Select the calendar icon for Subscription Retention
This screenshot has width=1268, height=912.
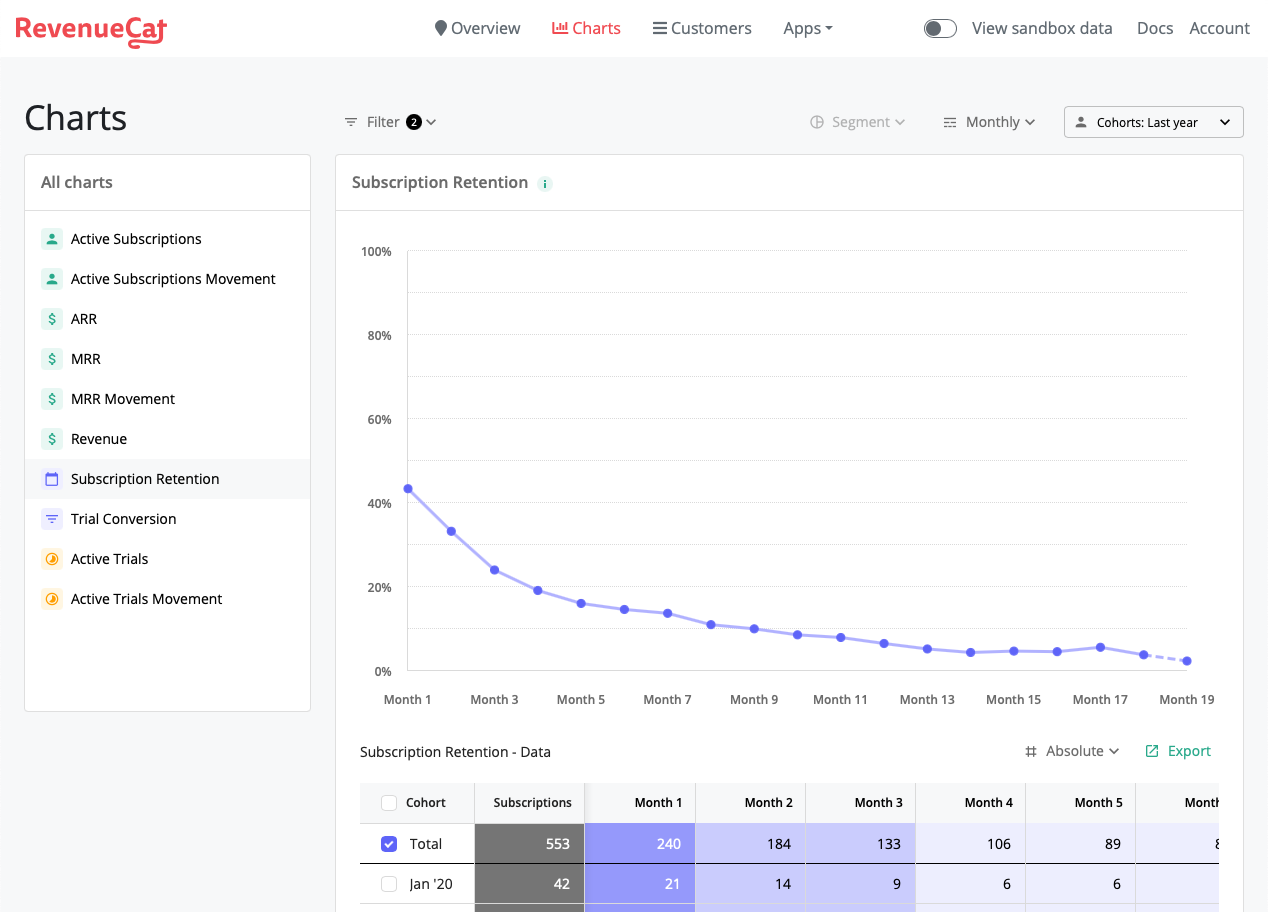pos(51,478)
